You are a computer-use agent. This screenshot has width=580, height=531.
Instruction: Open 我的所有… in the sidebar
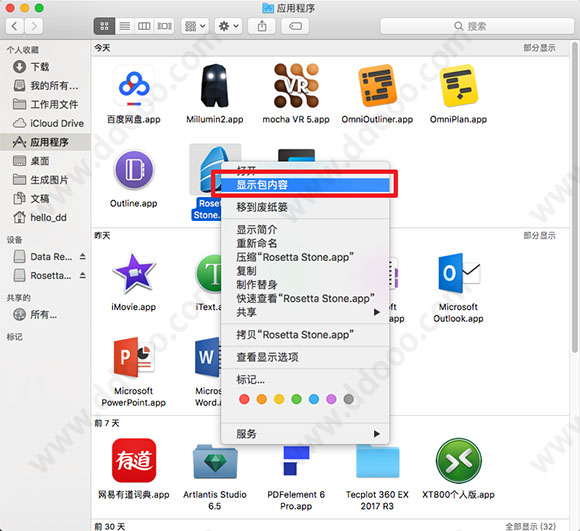tap(45, 85)
